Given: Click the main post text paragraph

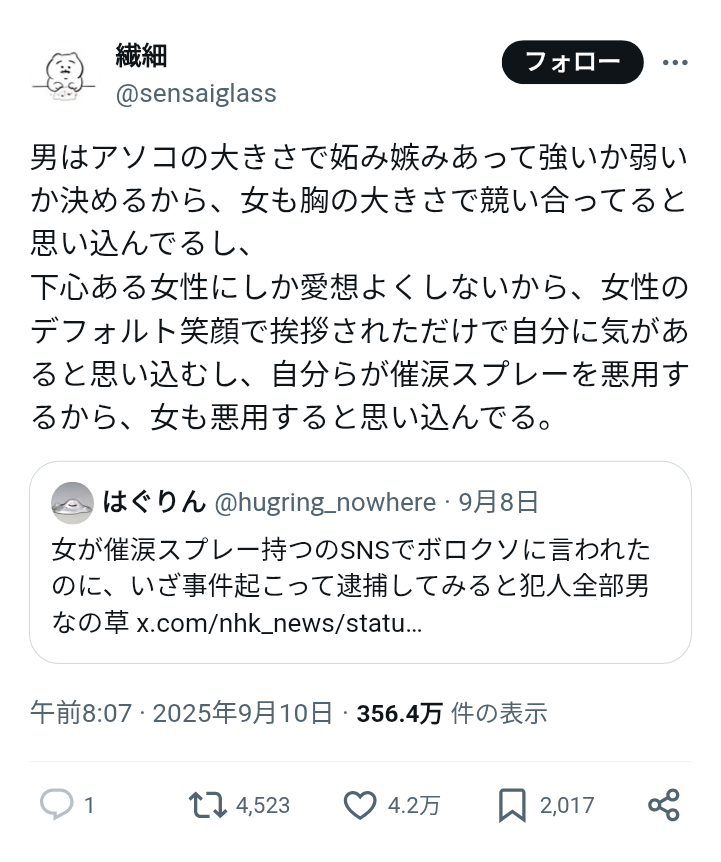Looking at the screenshot, I should point(360,285).
